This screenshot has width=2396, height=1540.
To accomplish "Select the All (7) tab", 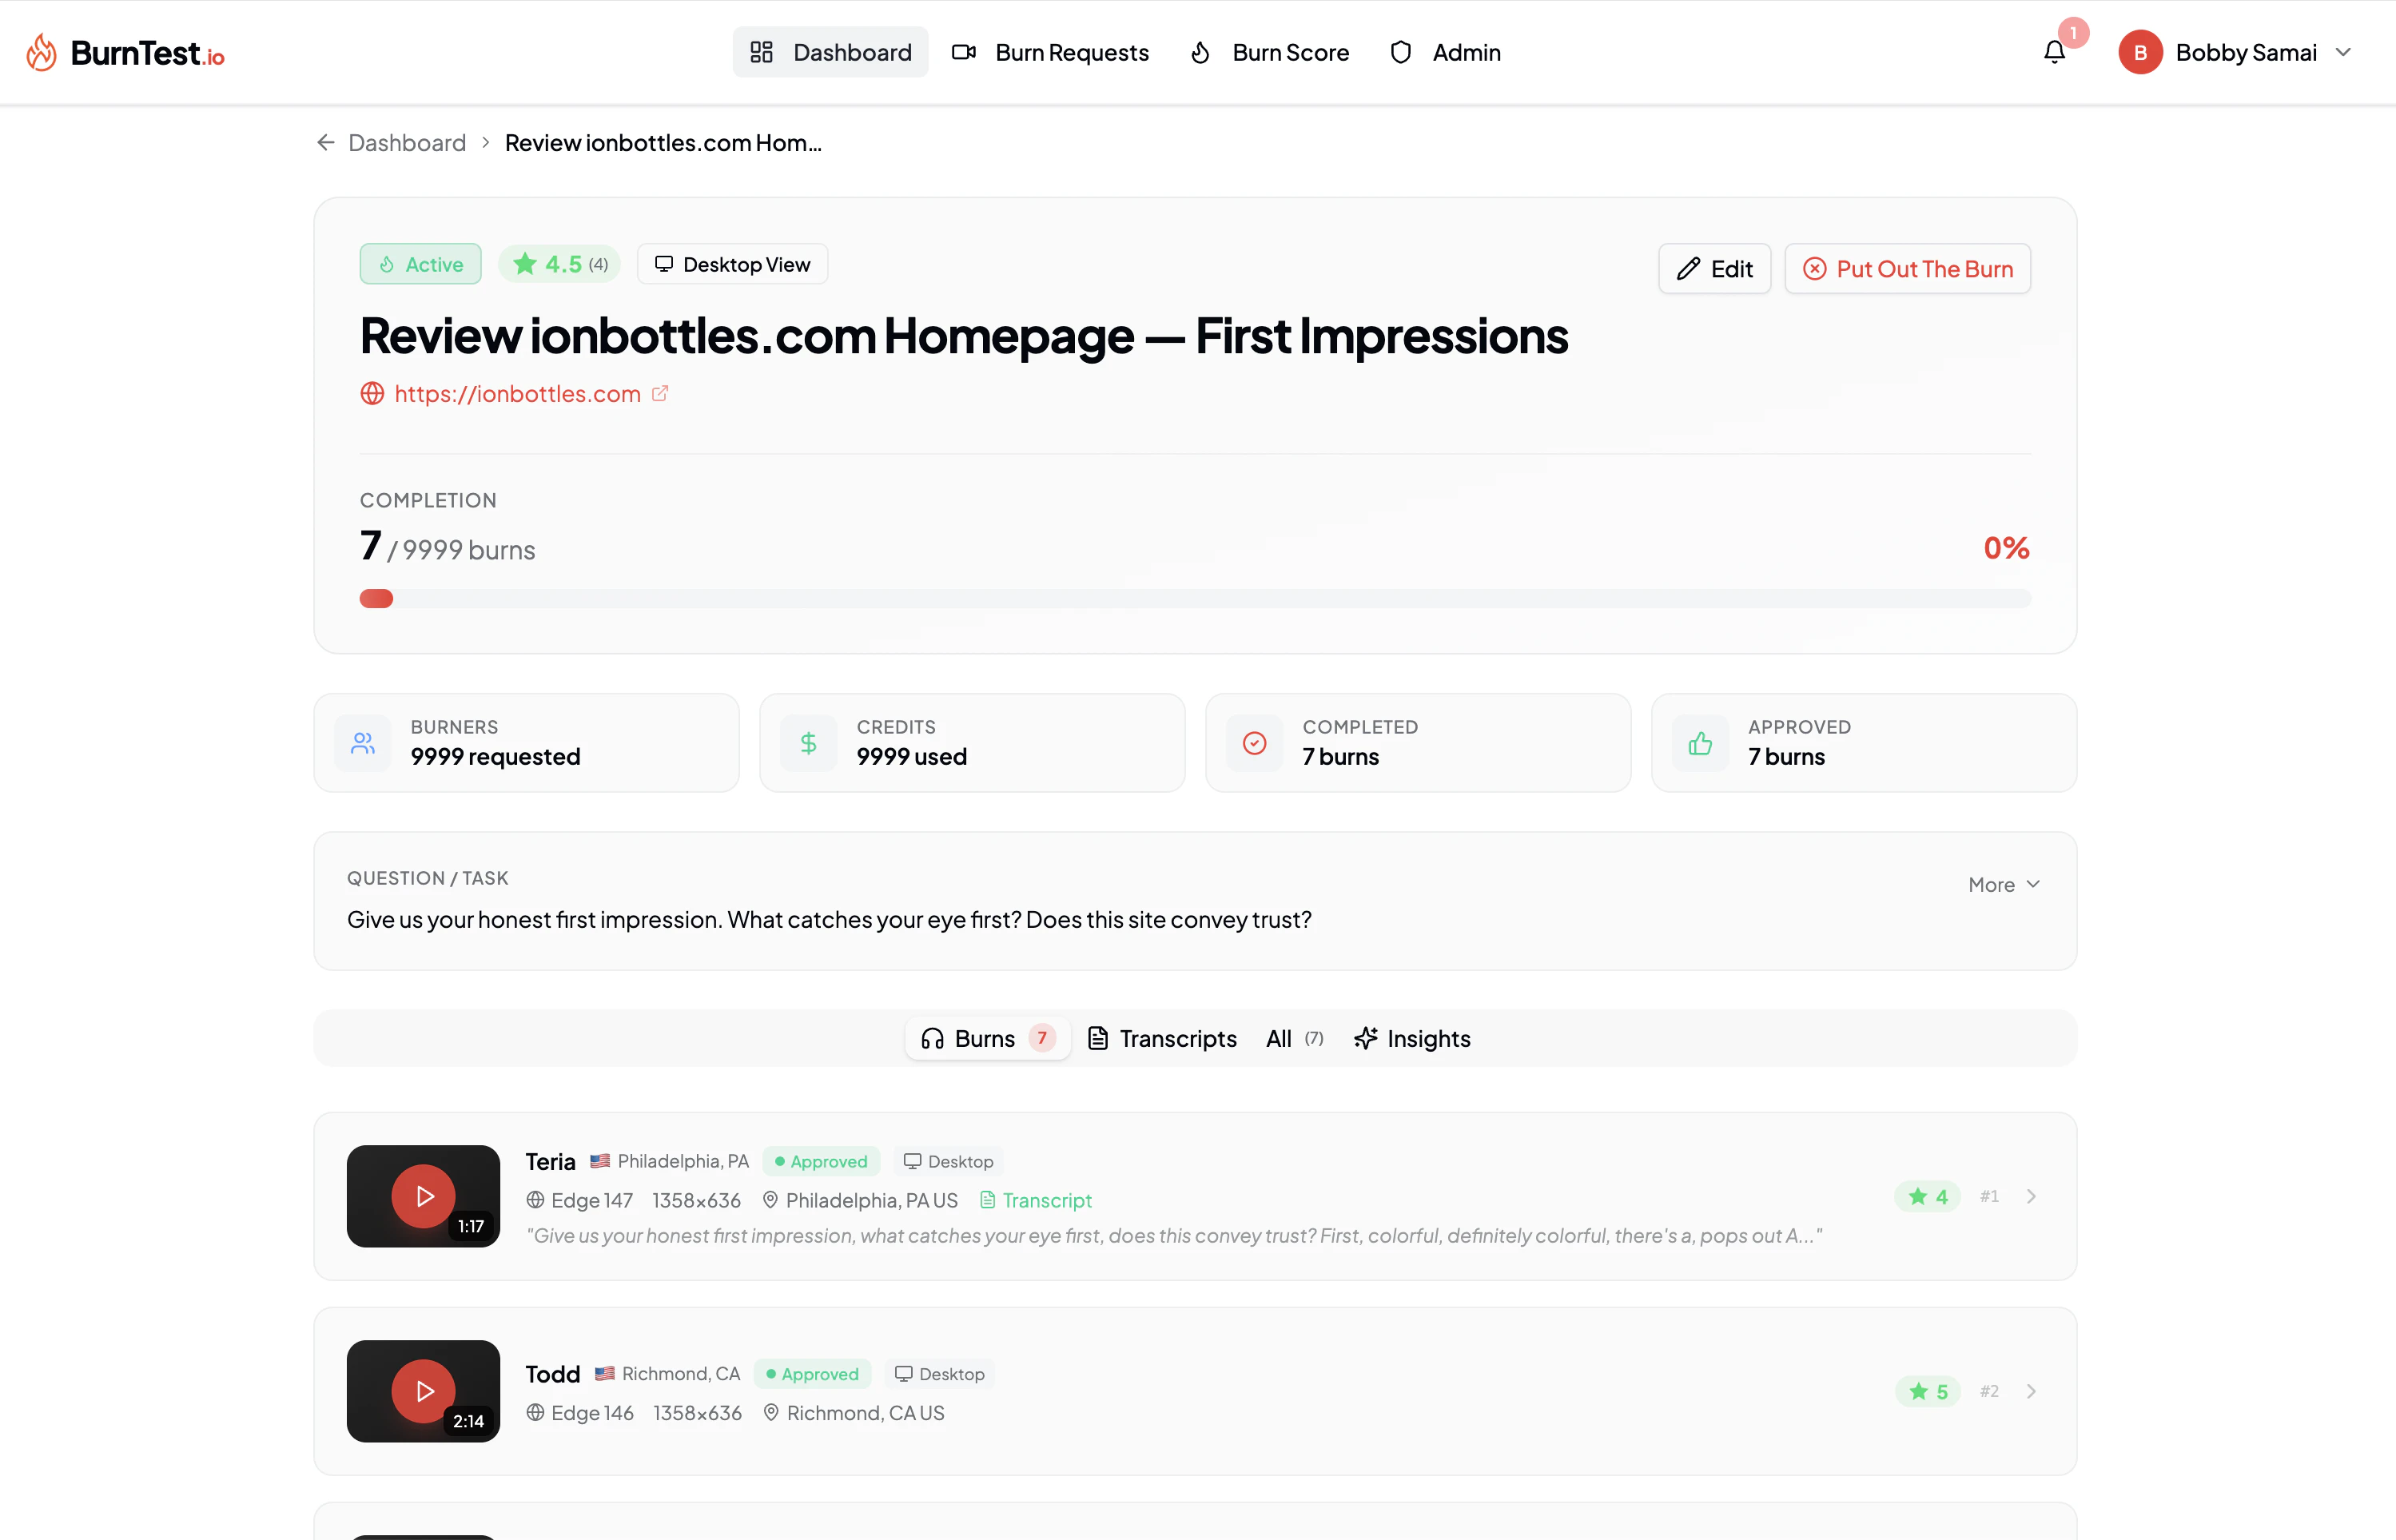I will (1294, 1038).
